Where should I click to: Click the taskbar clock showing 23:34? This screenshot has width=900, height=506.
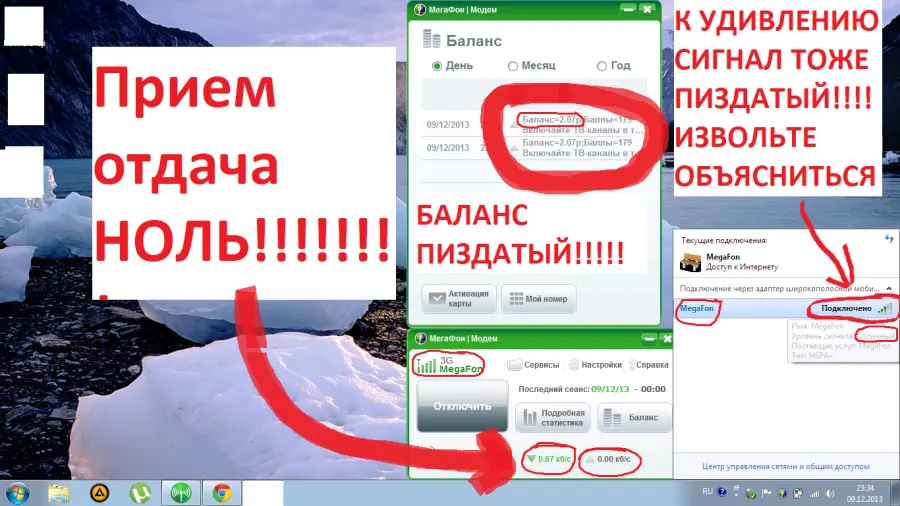click(864, 493)
